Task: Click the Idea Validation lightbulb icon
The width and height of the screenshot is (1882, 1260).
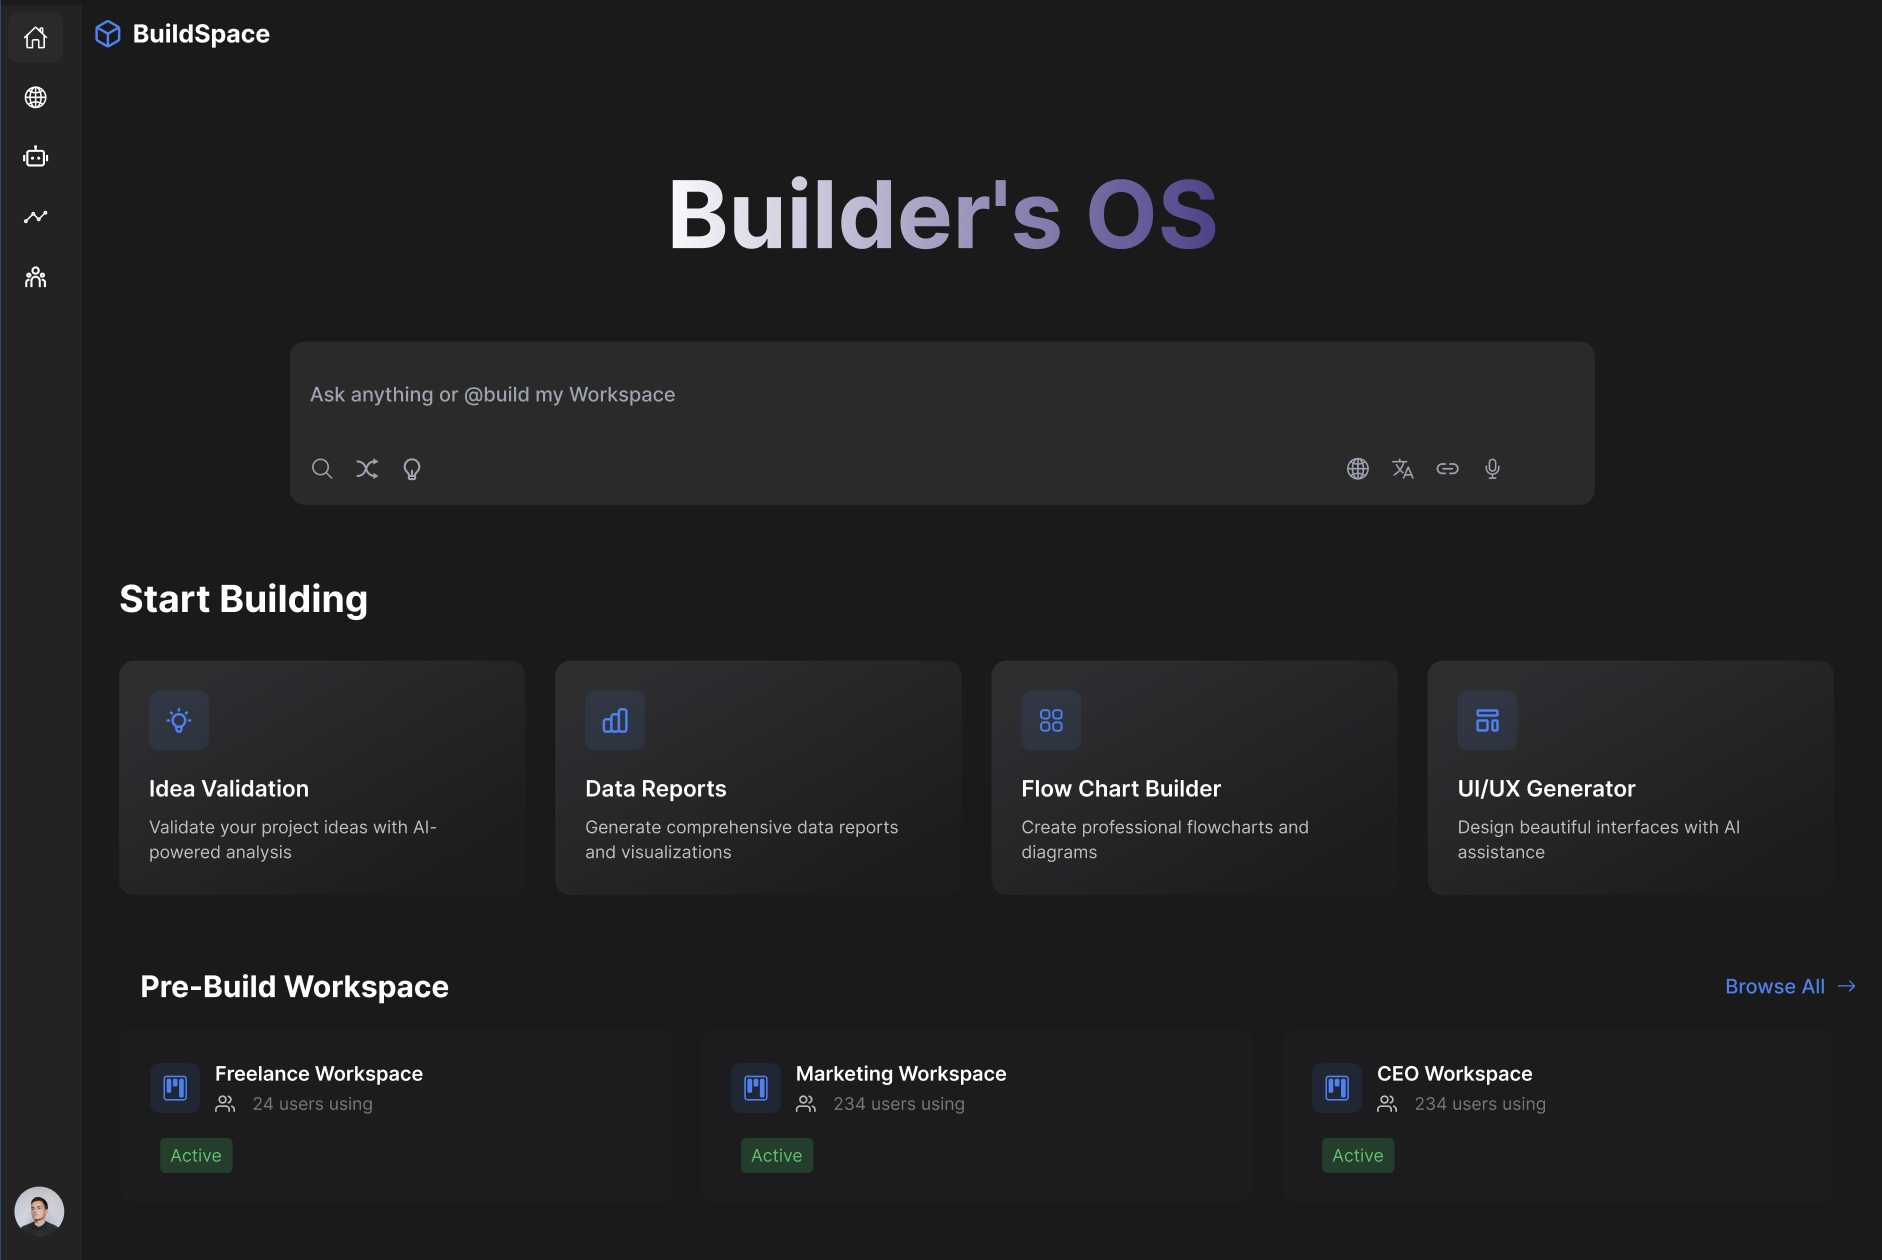Action: 179,720
